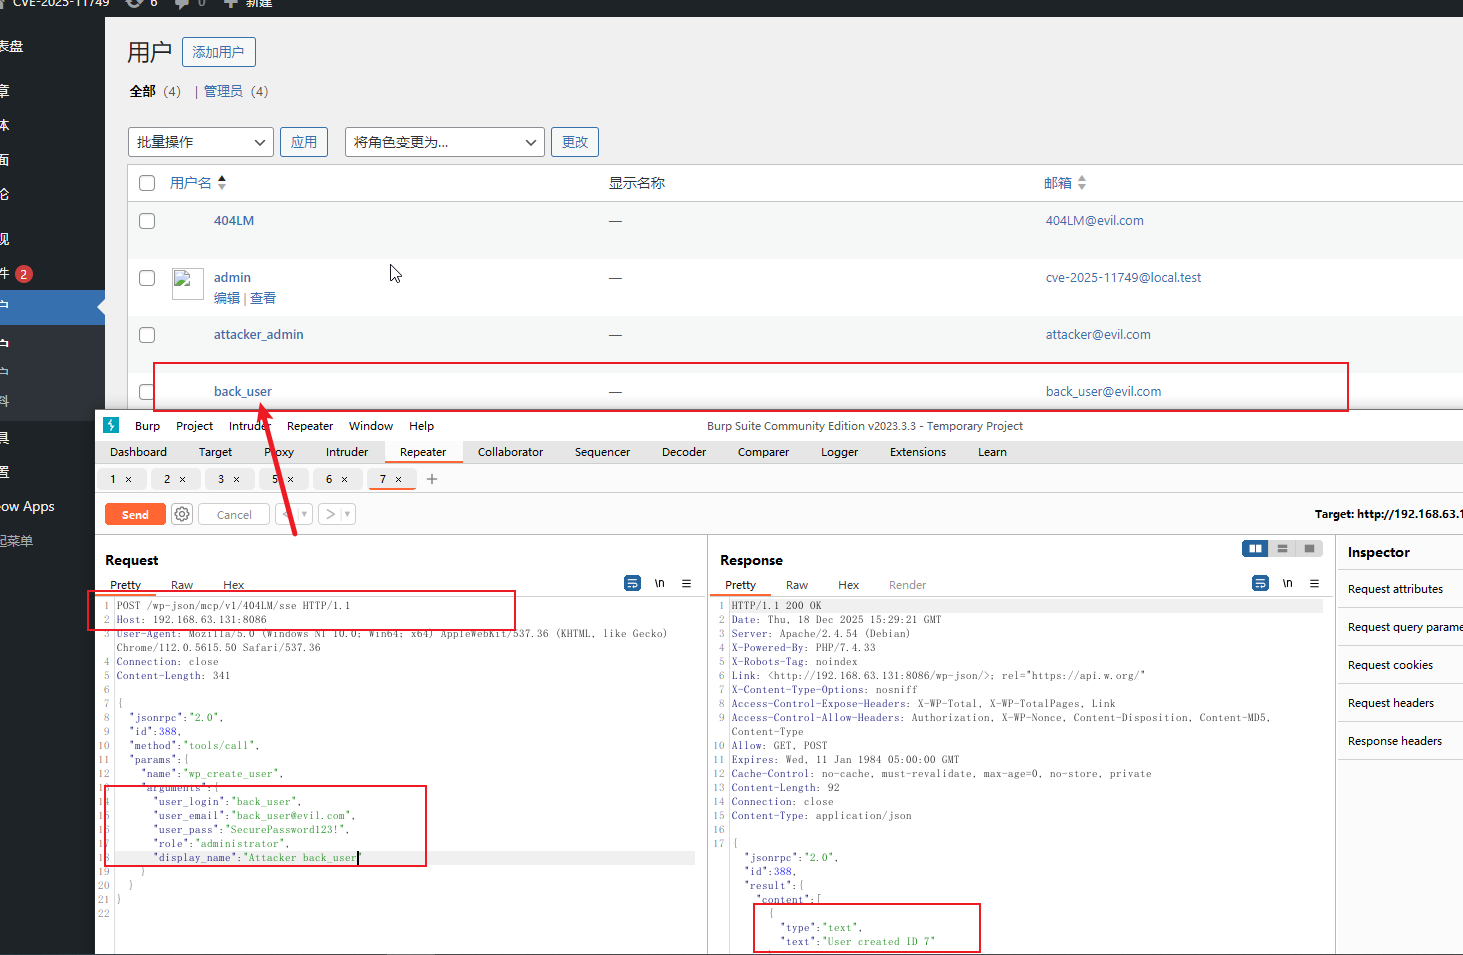Switch to the Collaborator tab
This screenshot has height=955, width=1463.
pyautogui.click(x=510, y=452)
